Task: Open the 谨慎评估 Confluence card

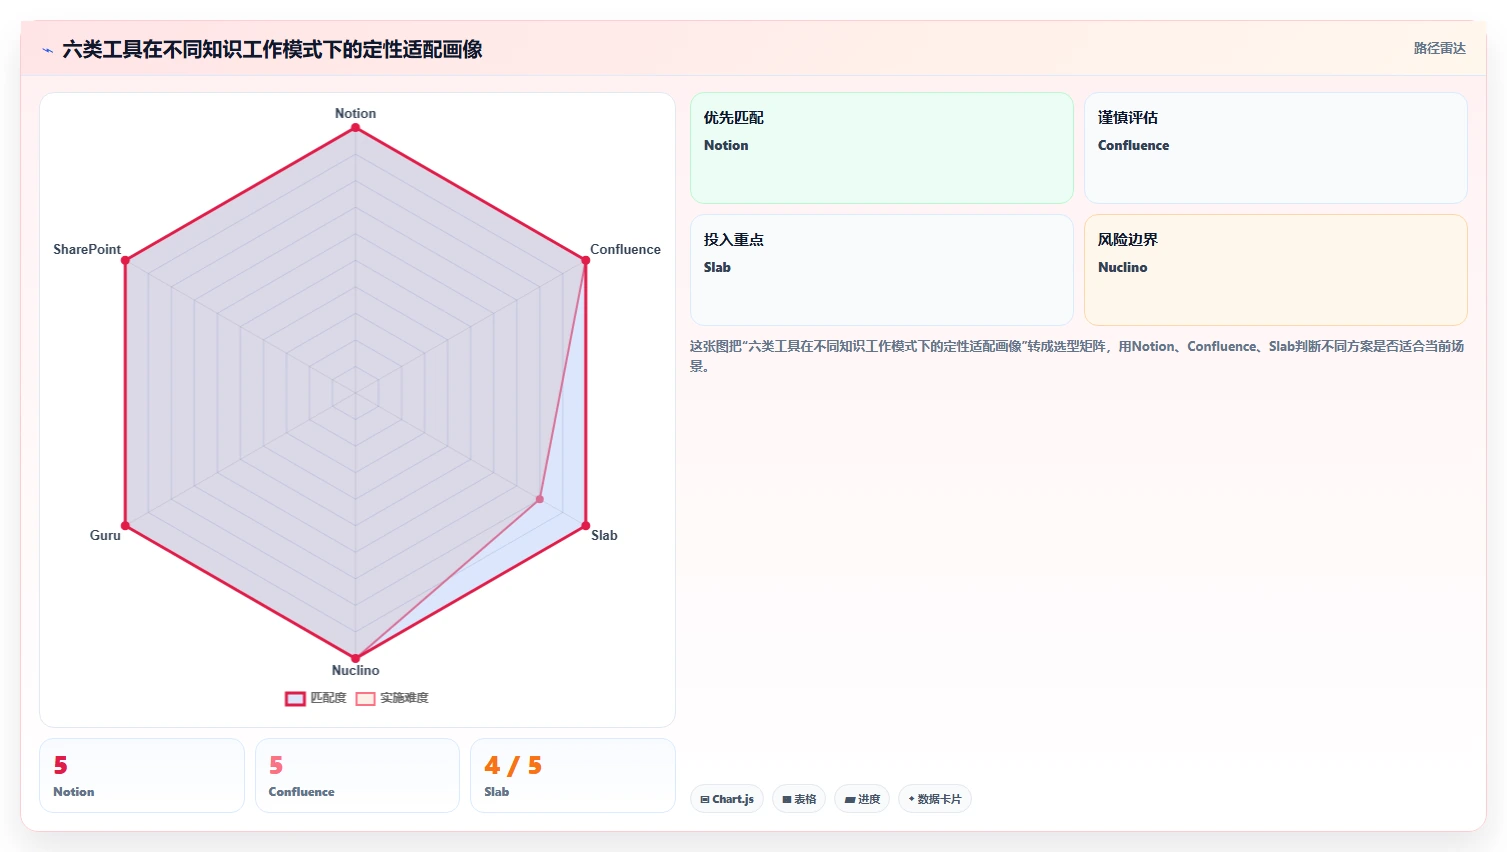Action: pyautogui.click(x=1275, y=148)
